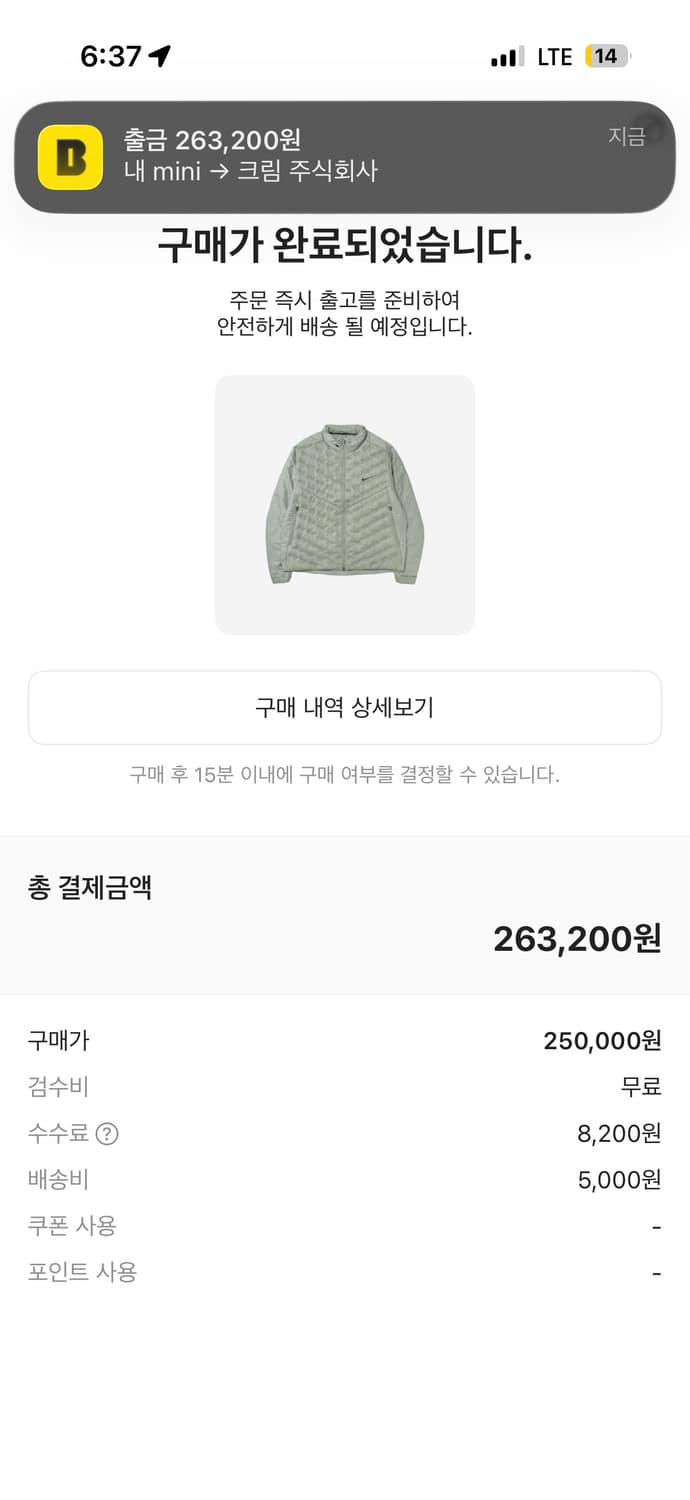Tap the LTE network indicator
The image size is (690, 1500).
555,57
